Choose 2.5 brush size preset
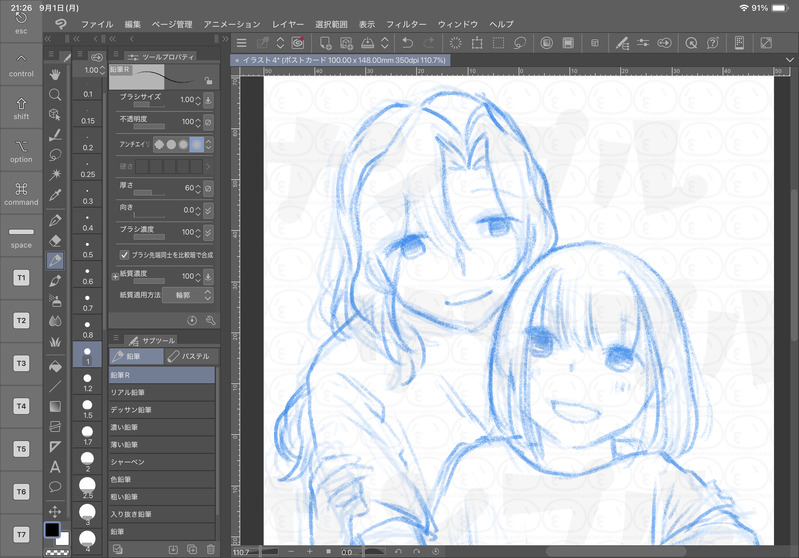The image size is (799, 558). (88, 487)
